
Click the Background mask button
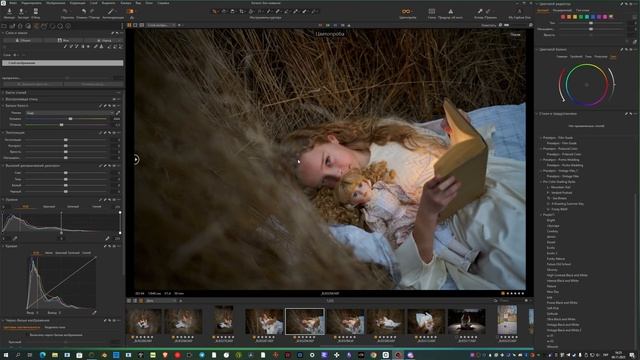click(x=63, y=40)
